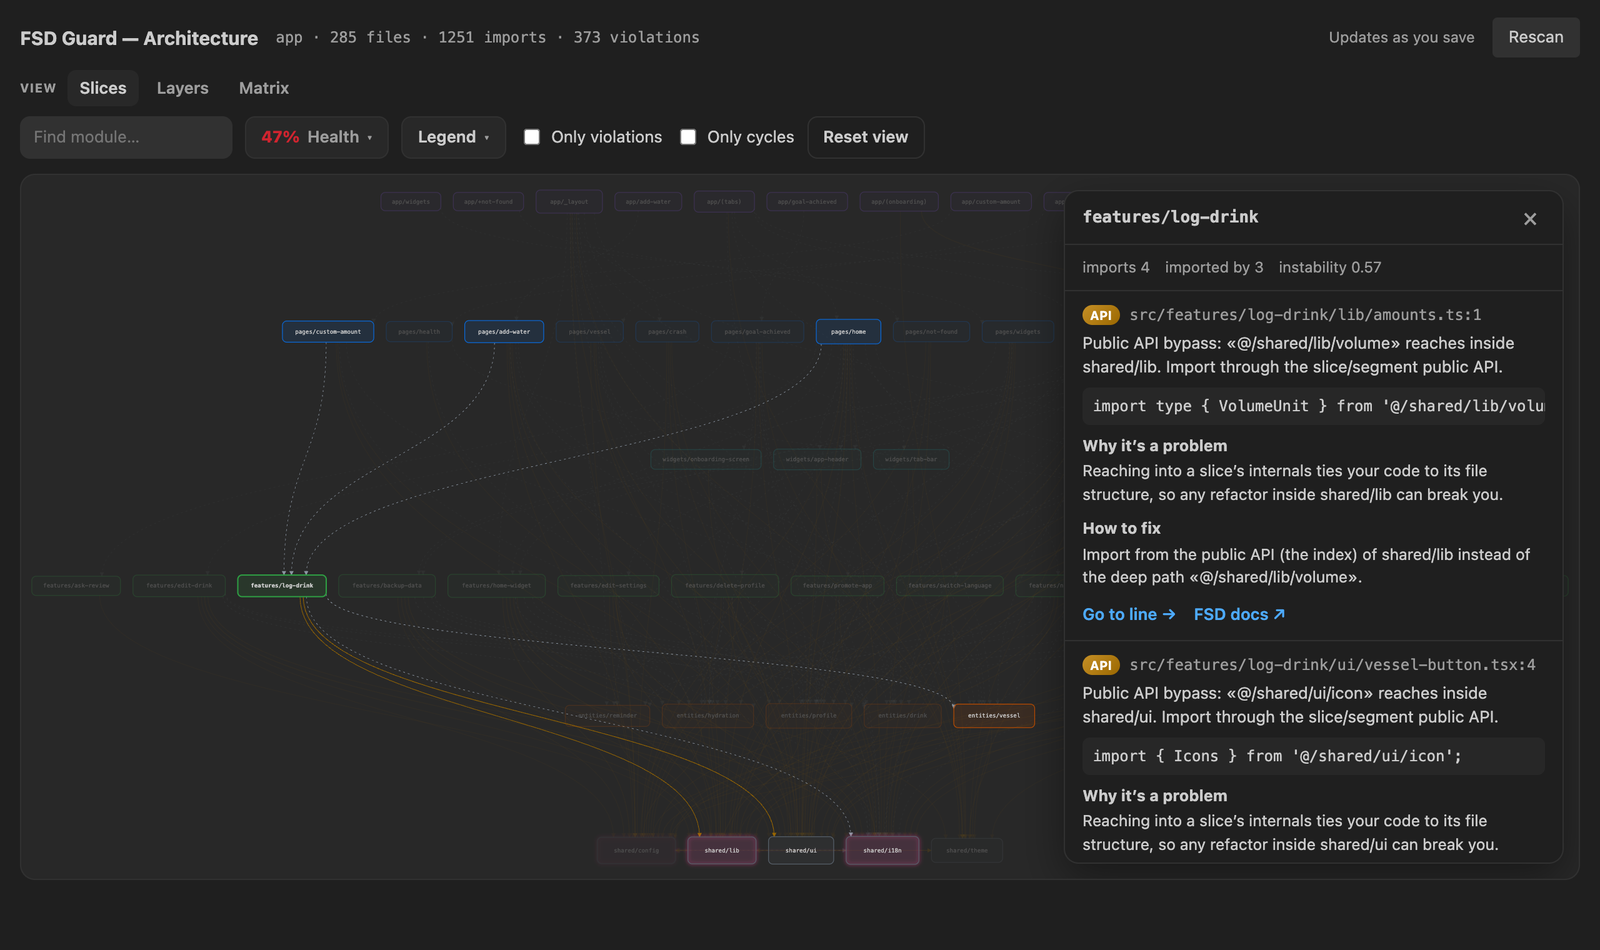Switch to the Slices view tab

click(103, 88)
